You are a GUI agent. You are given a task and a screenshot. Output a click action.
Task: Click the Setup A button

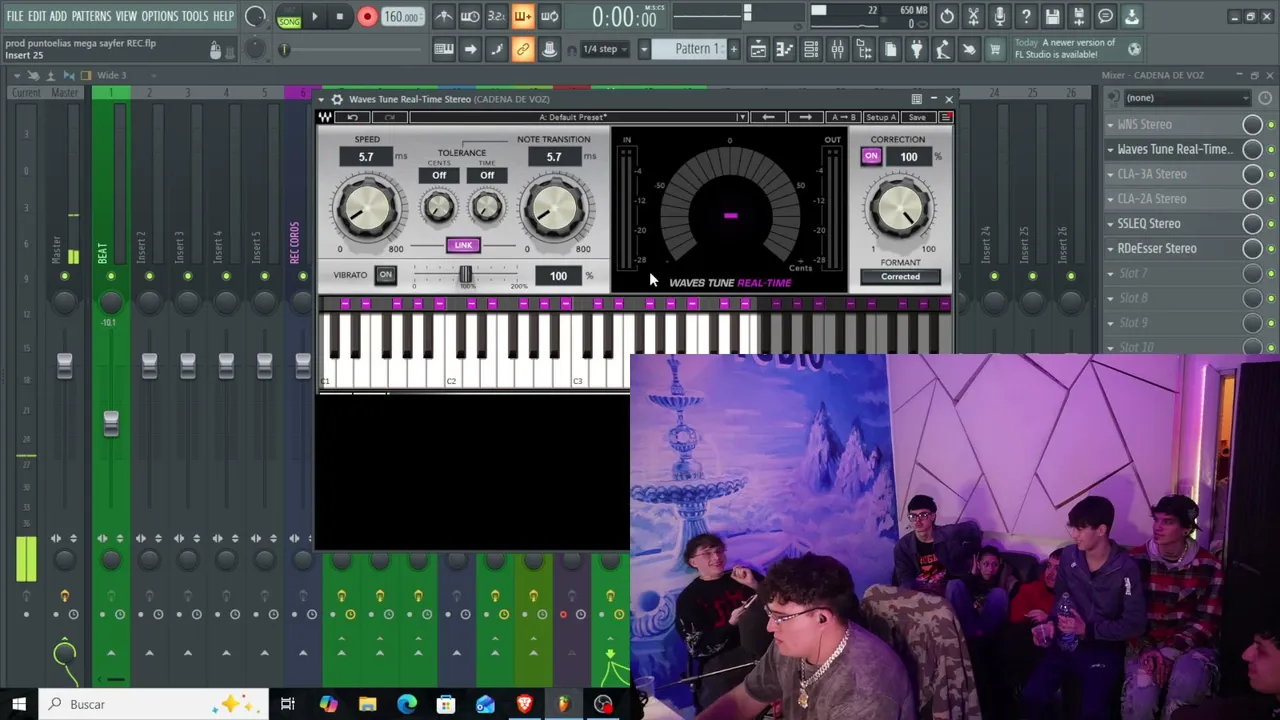click(x=880, y=118)
